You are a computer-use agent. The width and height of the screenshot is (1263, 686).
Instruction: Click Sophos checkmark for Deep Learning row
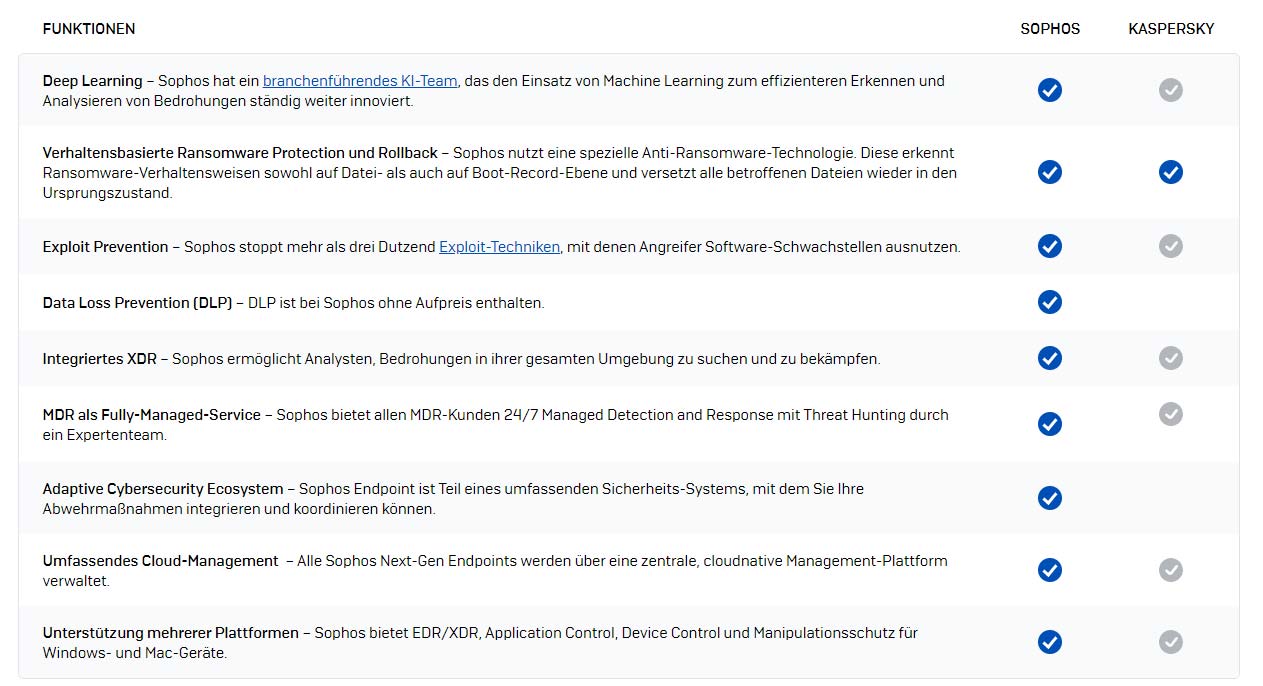coord(1049,90)
